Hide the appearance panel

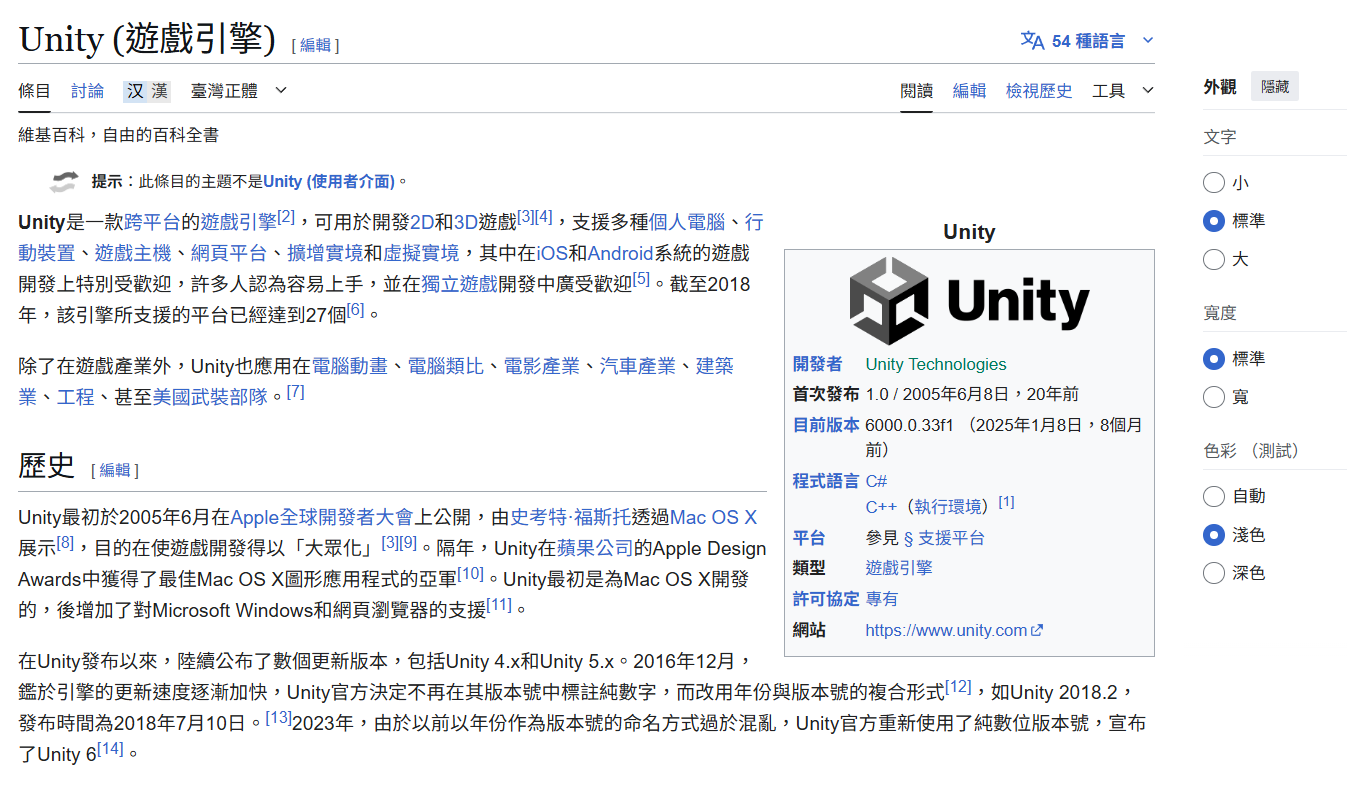1274,87
